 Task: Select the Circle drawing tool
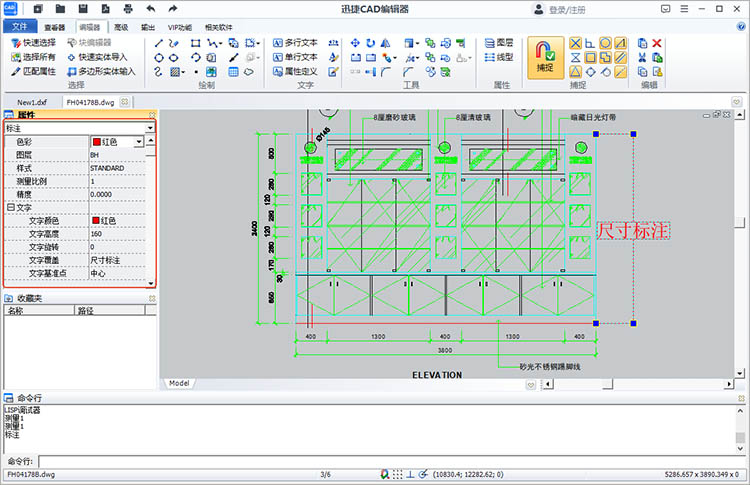pos(159,58)
